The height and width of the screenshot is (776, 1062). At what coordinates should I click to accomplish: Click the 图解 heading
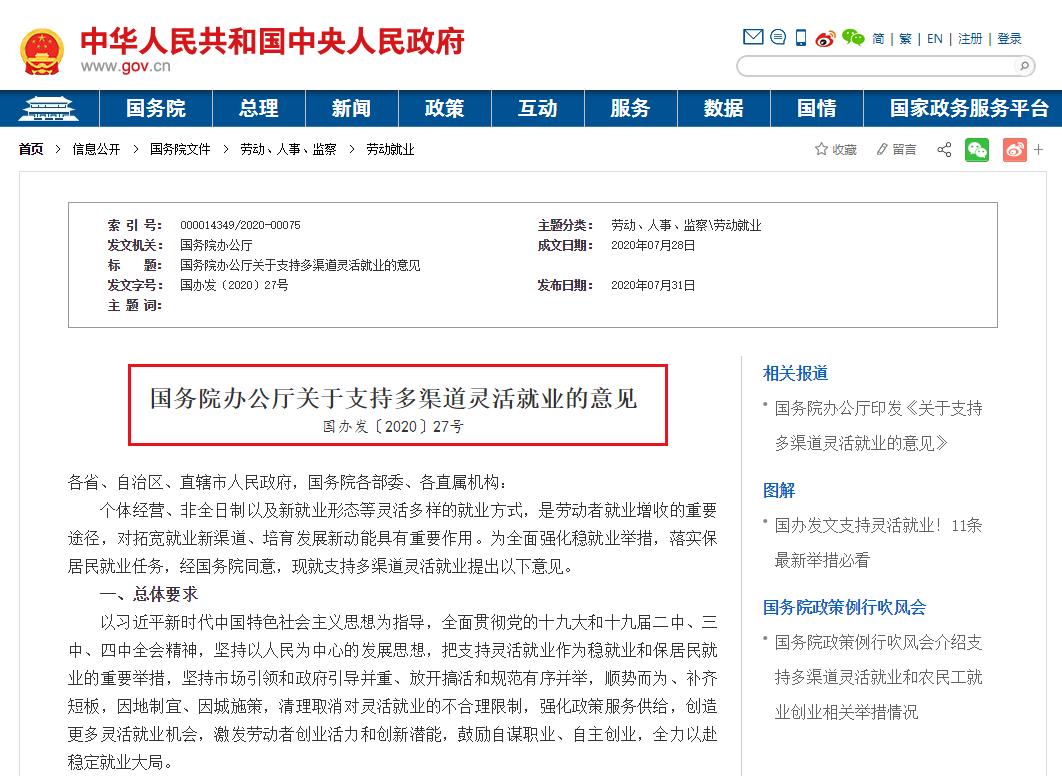pos(779,490)
